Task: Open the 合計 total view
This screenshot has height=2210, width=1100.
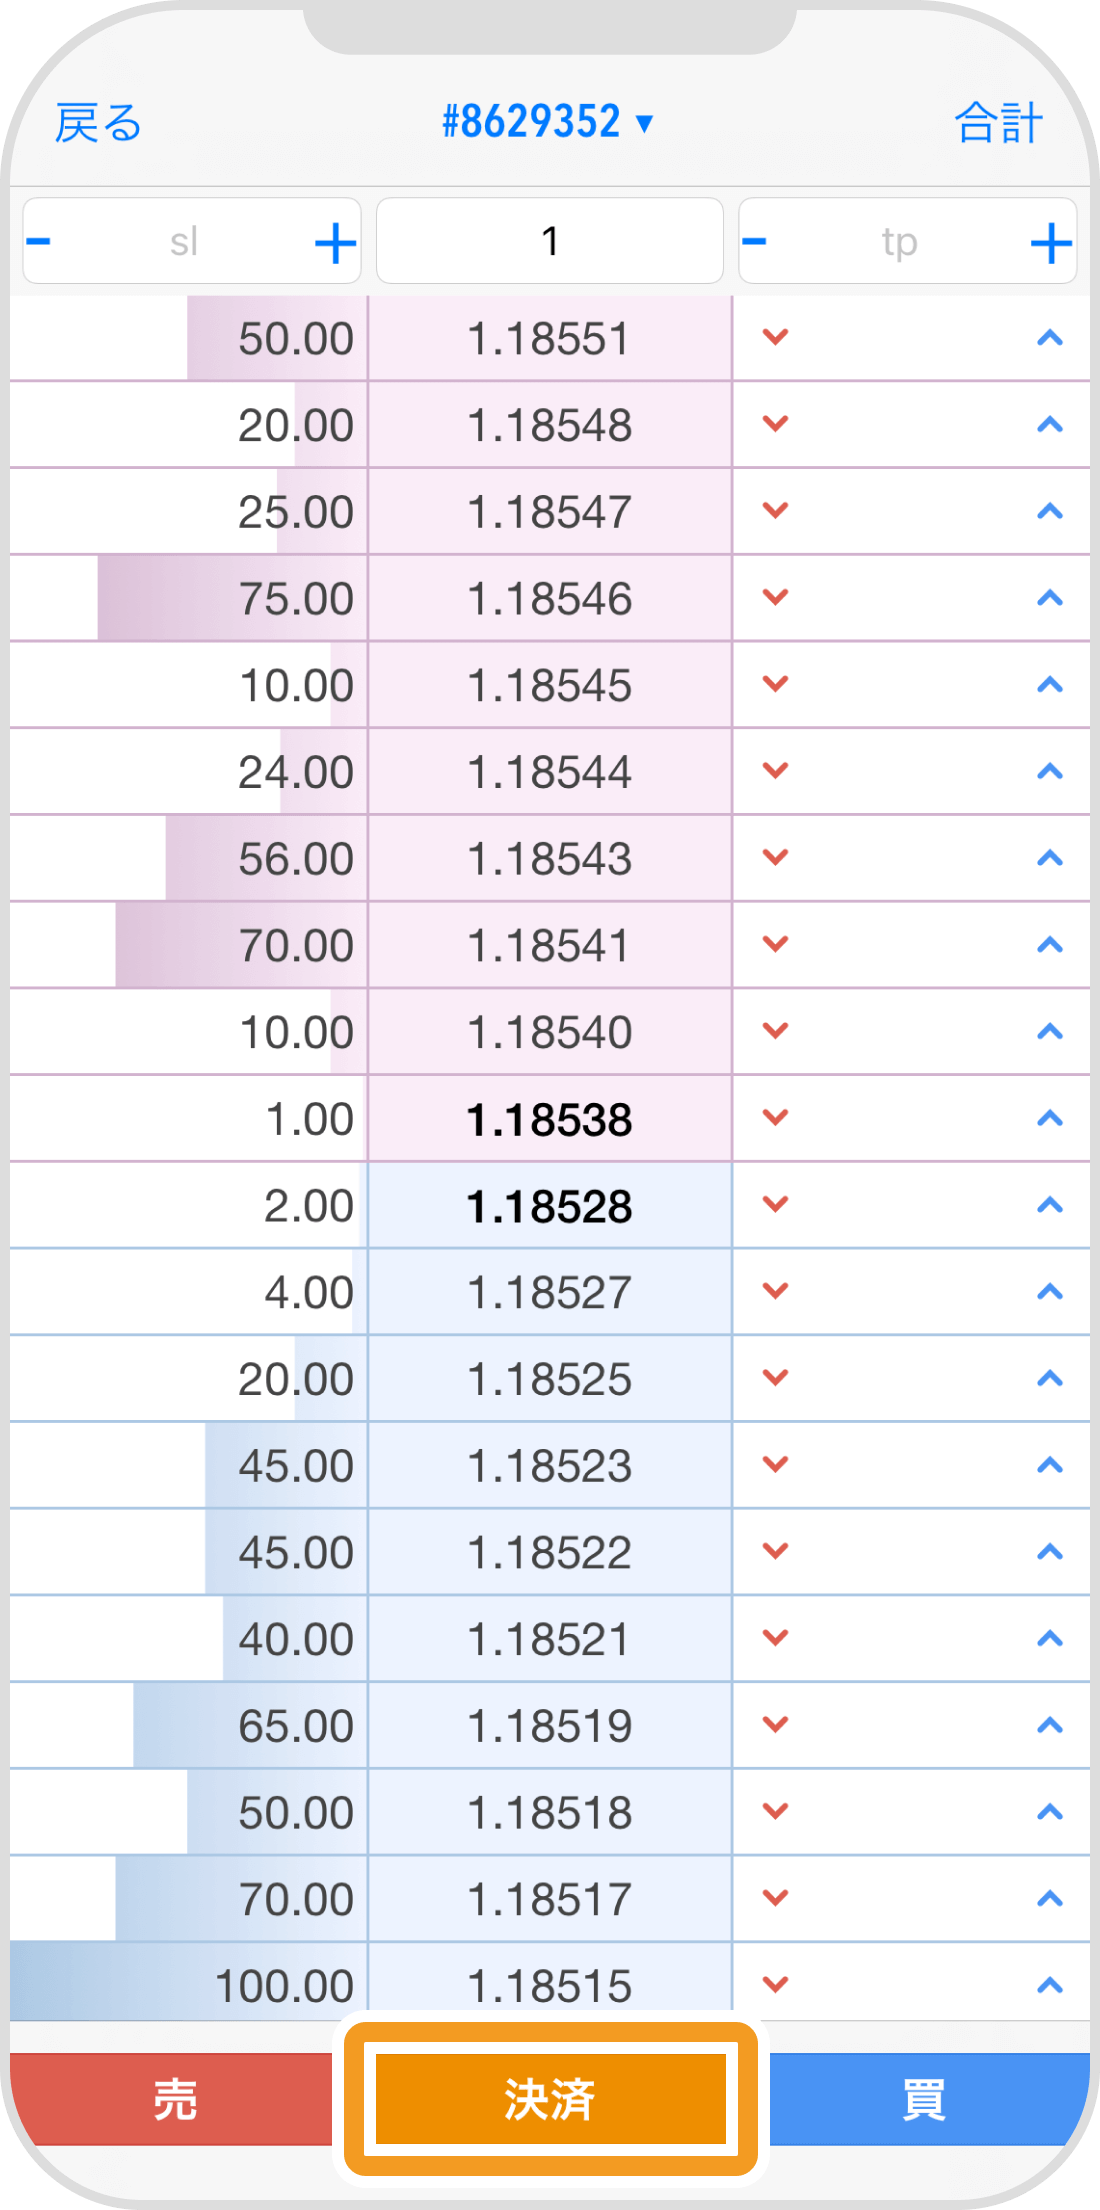Action: [x=998, y=123]
